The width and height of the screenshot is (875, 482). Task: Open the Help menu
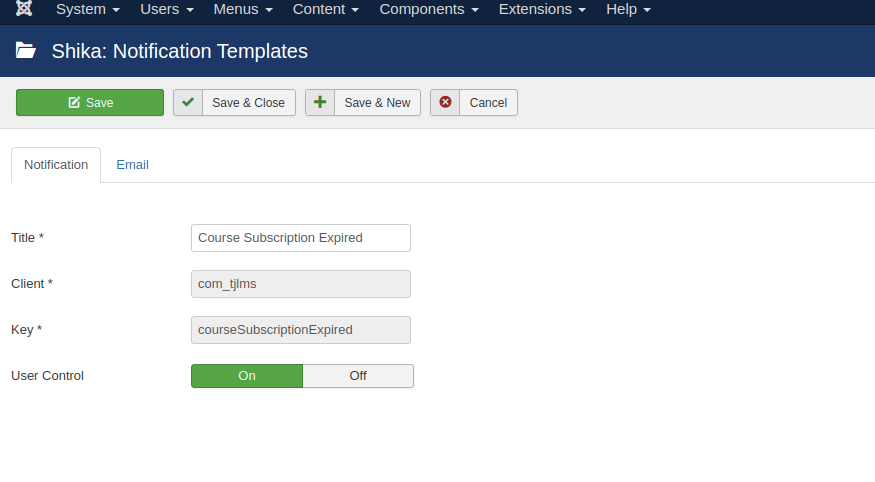click(628, 9)
